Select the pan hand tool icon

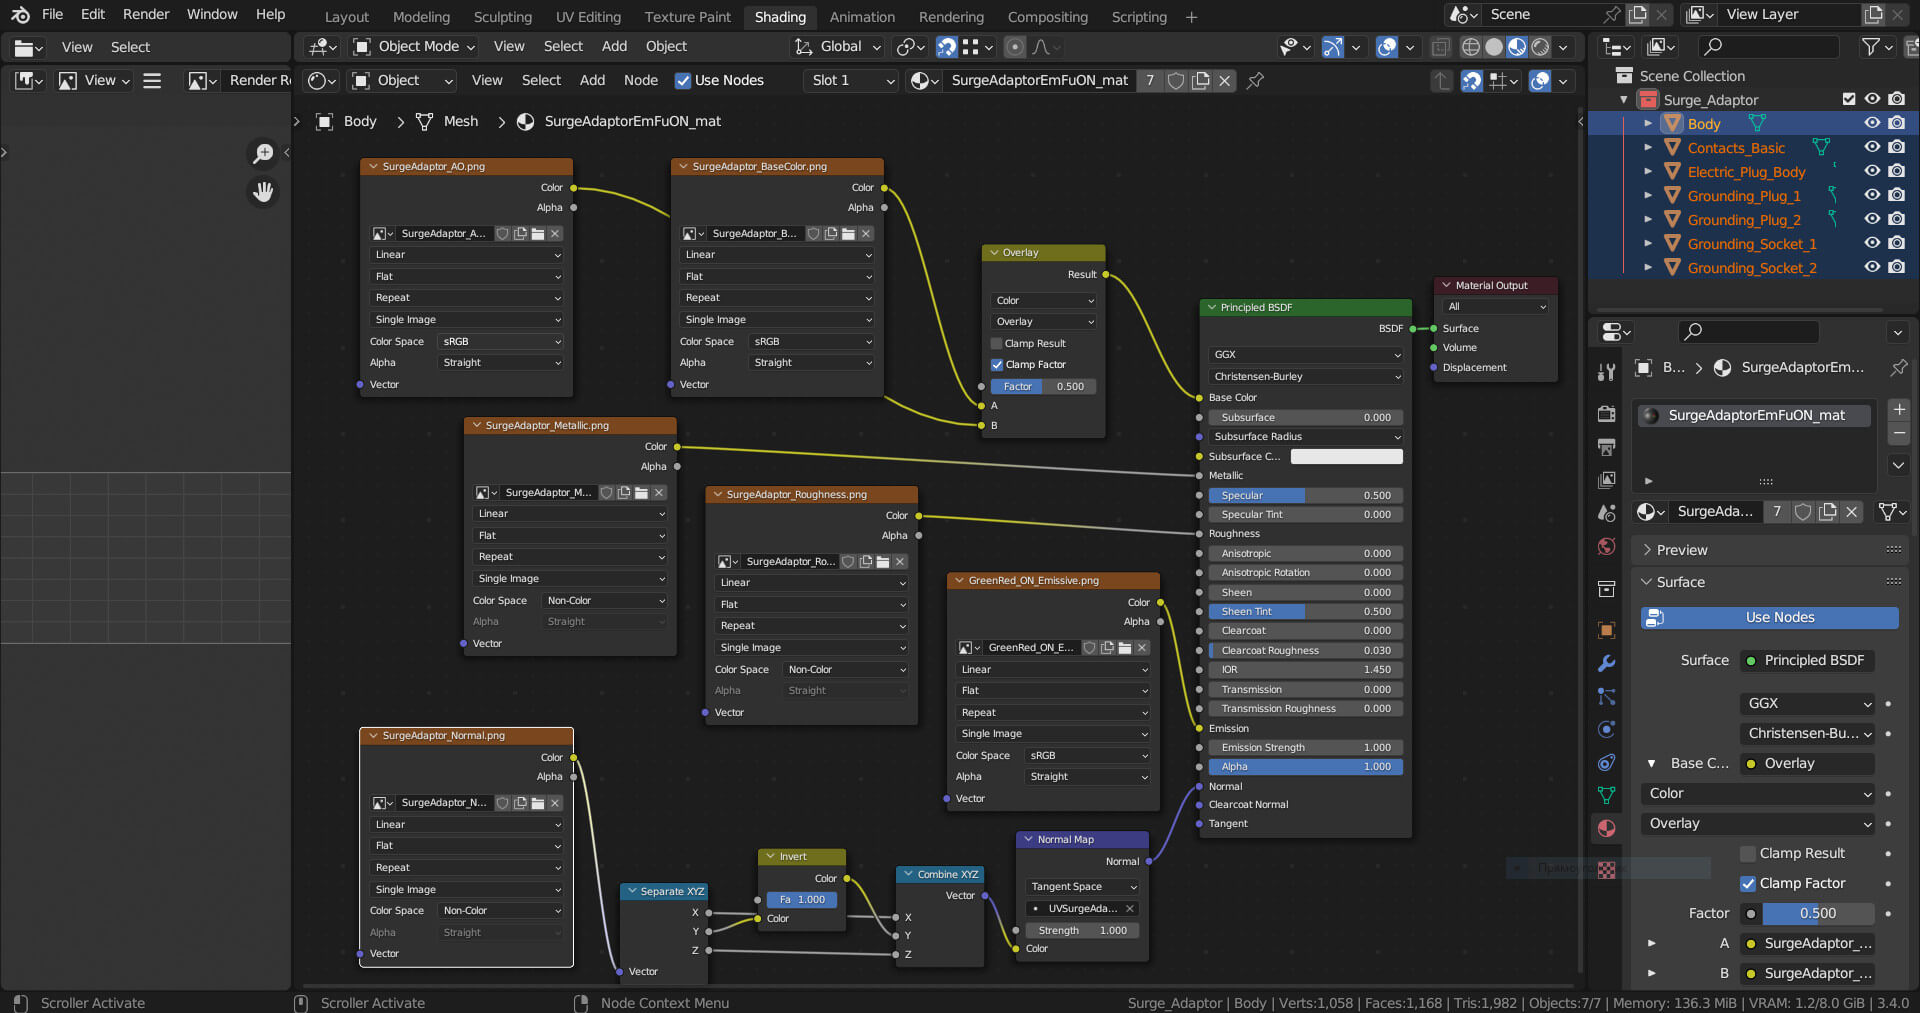(x=263, y=191)
